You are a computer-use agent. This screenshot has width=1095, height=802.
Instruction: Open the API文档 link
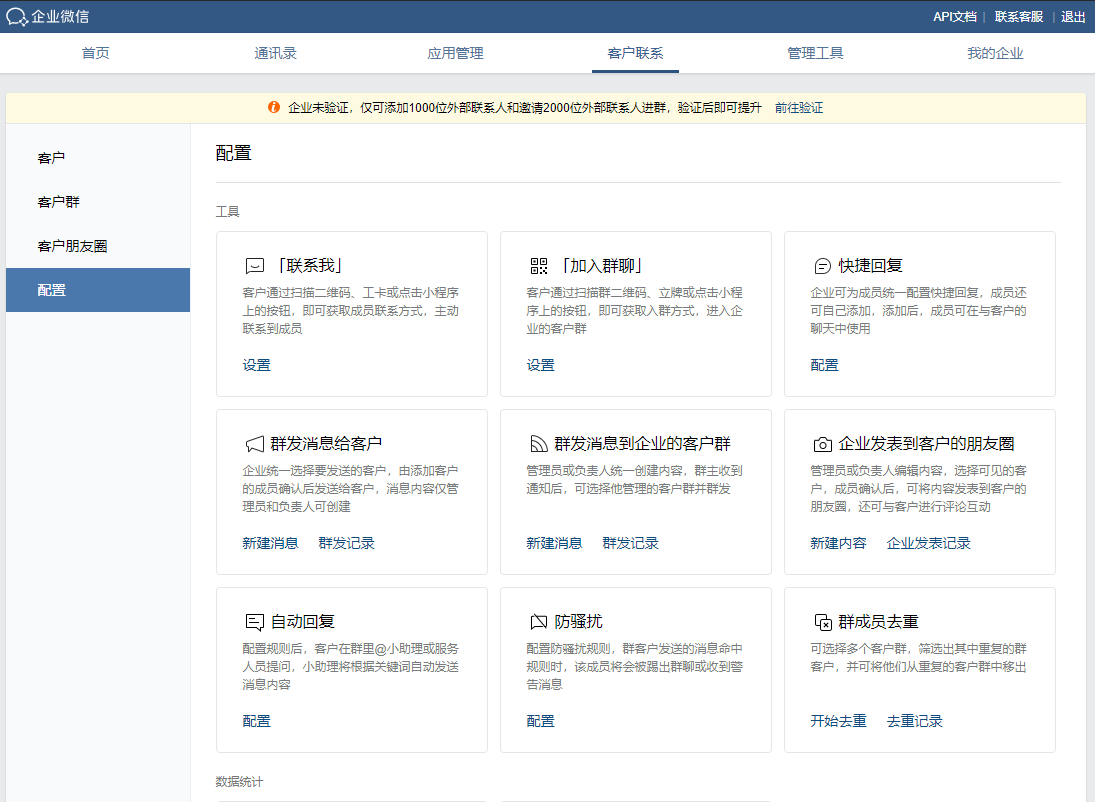(x=954, y=17)
